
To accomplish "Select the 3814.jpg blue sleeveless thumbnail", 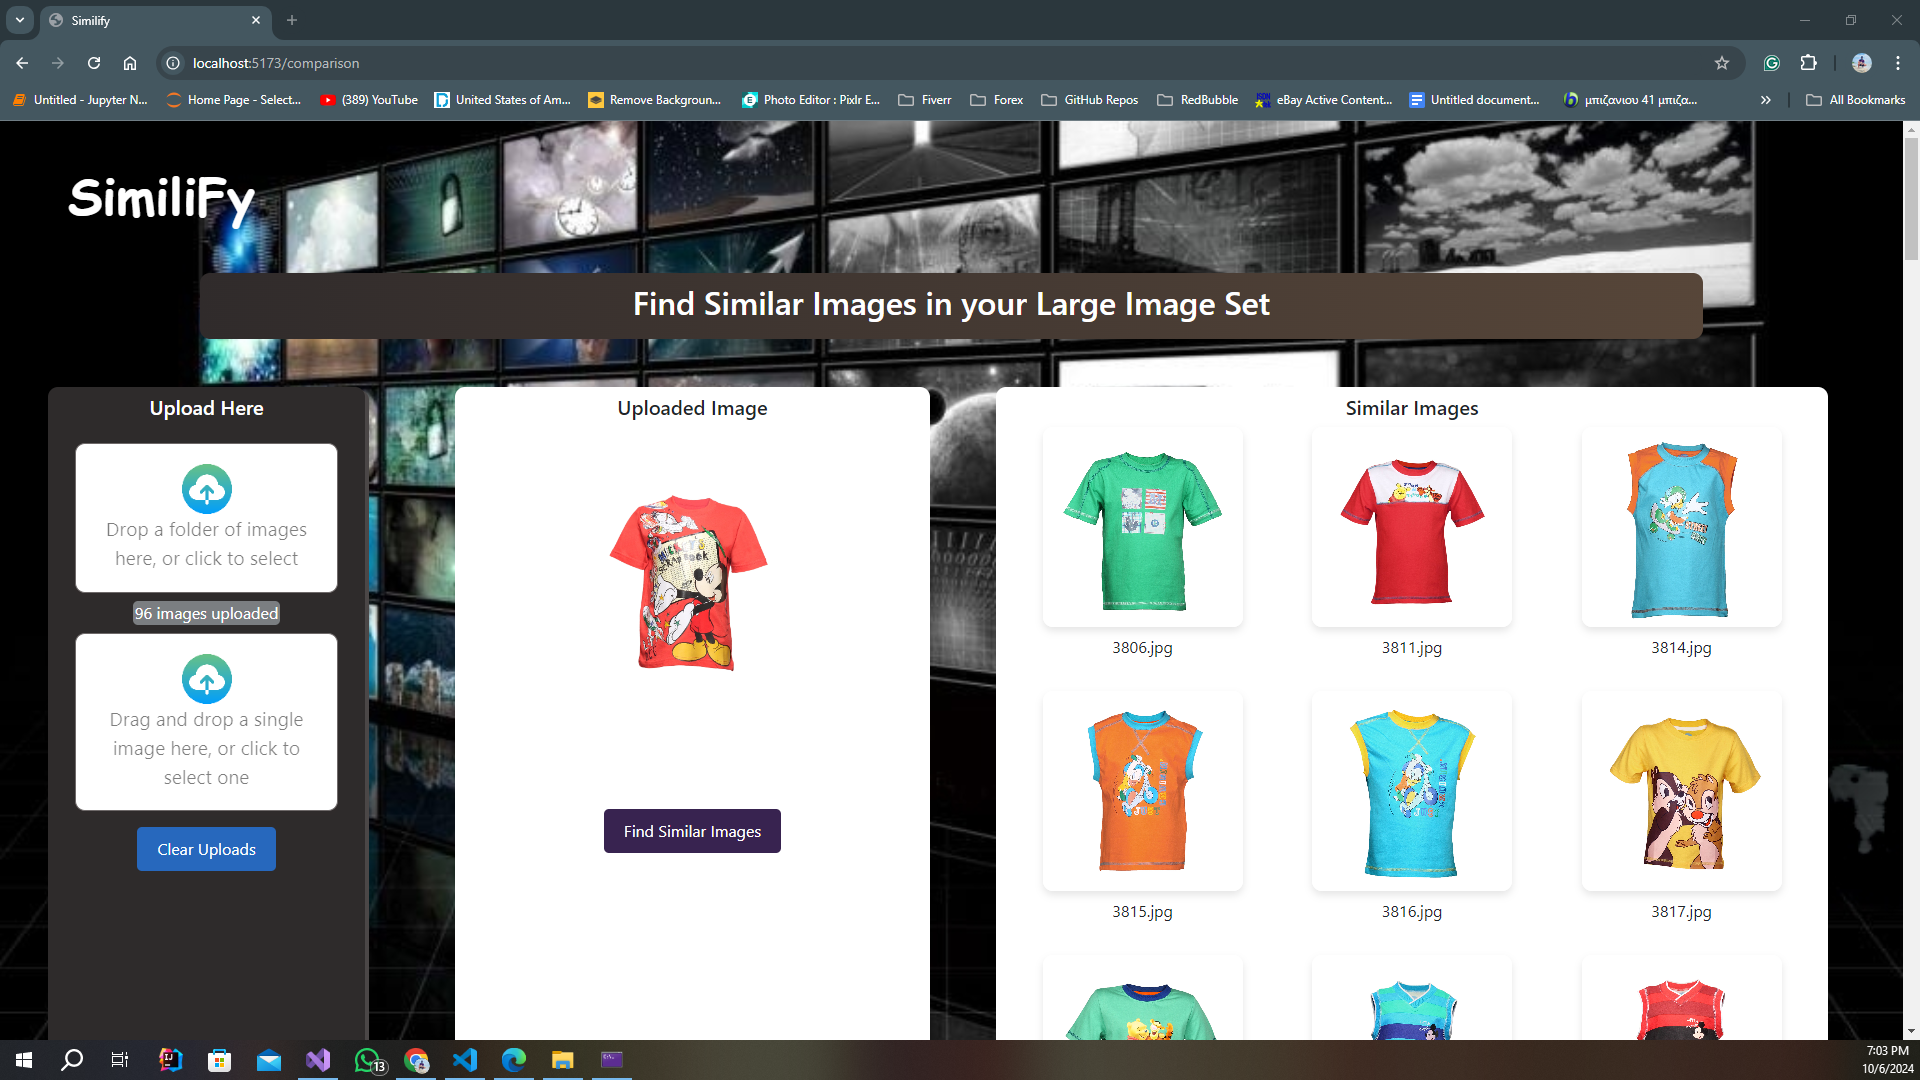I will (1681, 528).
